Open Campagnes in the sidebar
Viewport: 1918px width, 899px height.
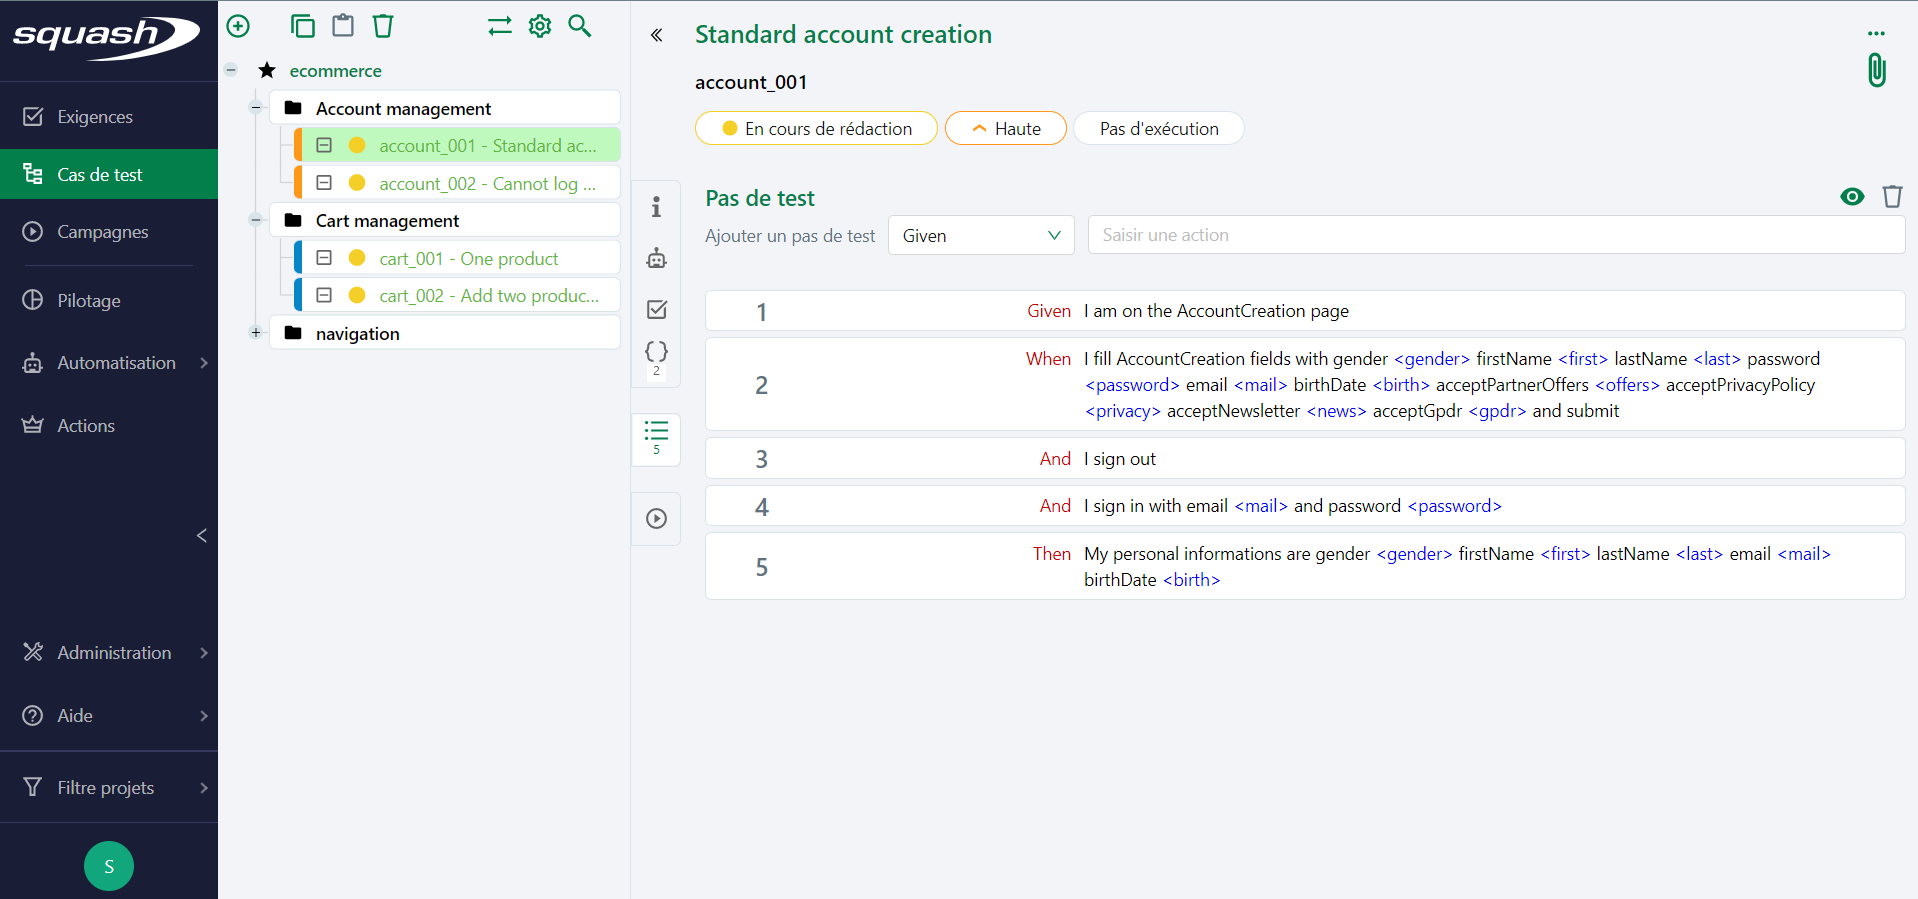pos(102,232)
